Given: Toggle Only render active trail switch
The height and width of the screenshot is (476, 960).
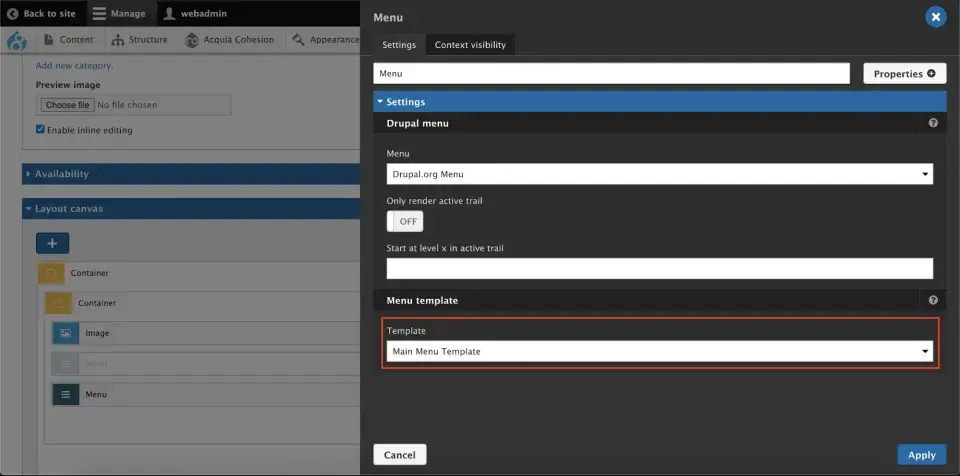Looking at the screenshot, I should pyautogui.click(x=405, y=221).
